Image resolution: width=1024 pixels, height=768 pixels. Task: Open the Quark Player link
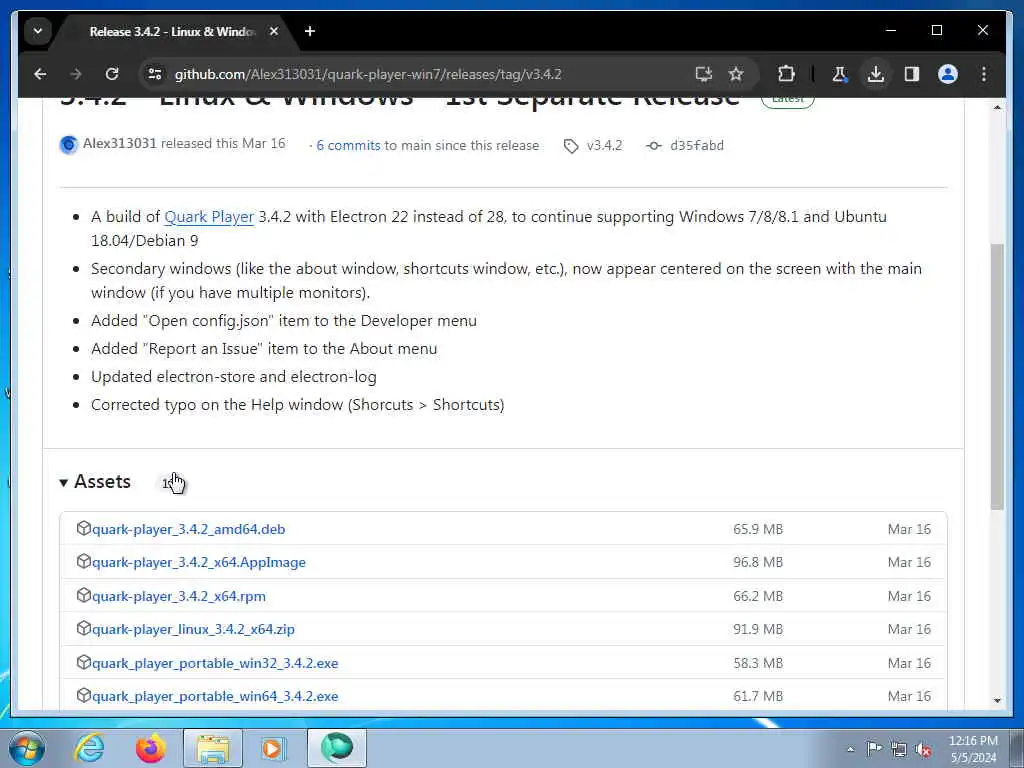tap(209, 217)
